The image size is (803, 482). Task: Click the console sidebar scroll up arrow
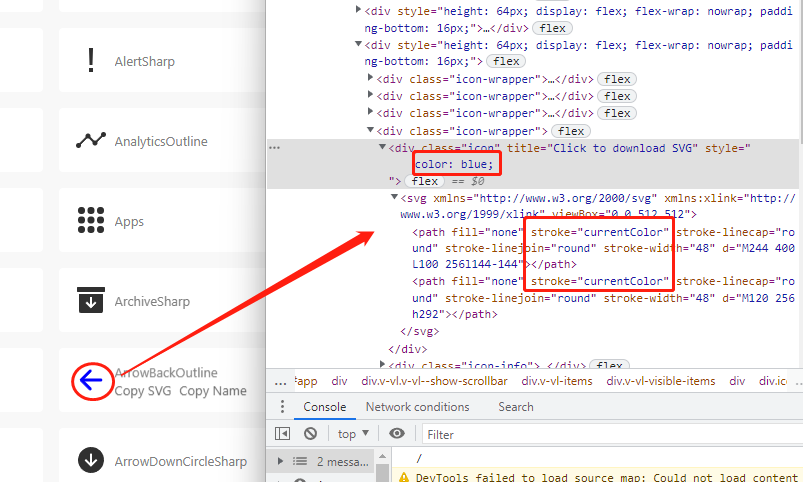(x=383, y=455)
